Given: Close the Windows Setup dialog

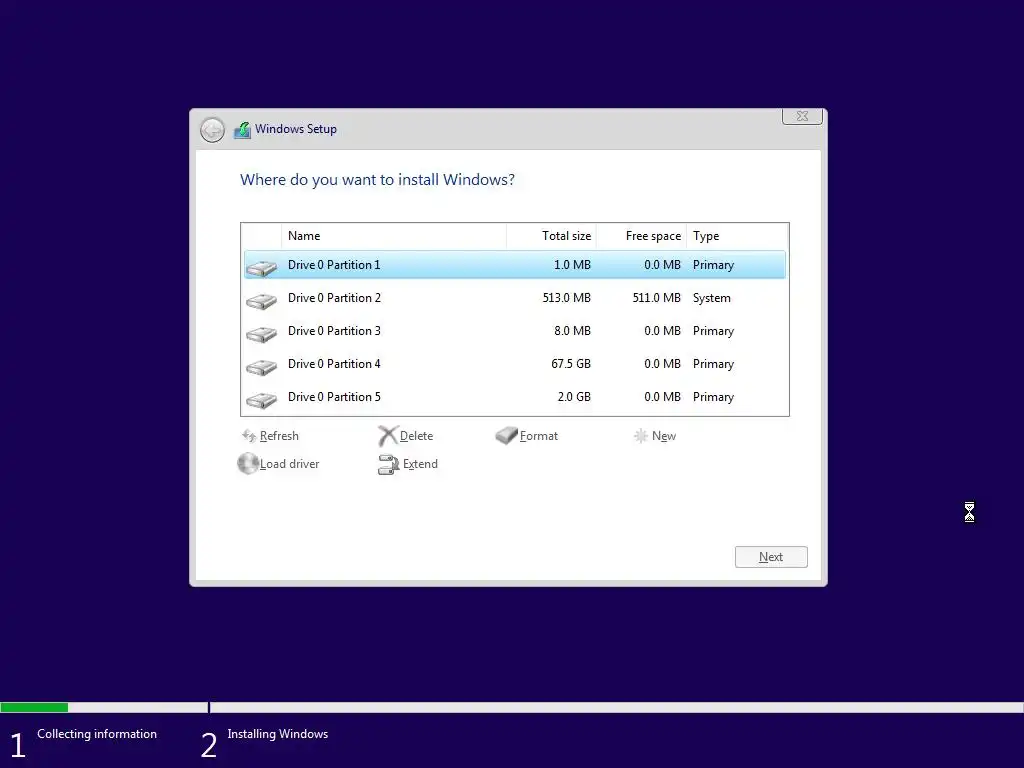Looking at the screenshot, I should click(x=803, y=116).
